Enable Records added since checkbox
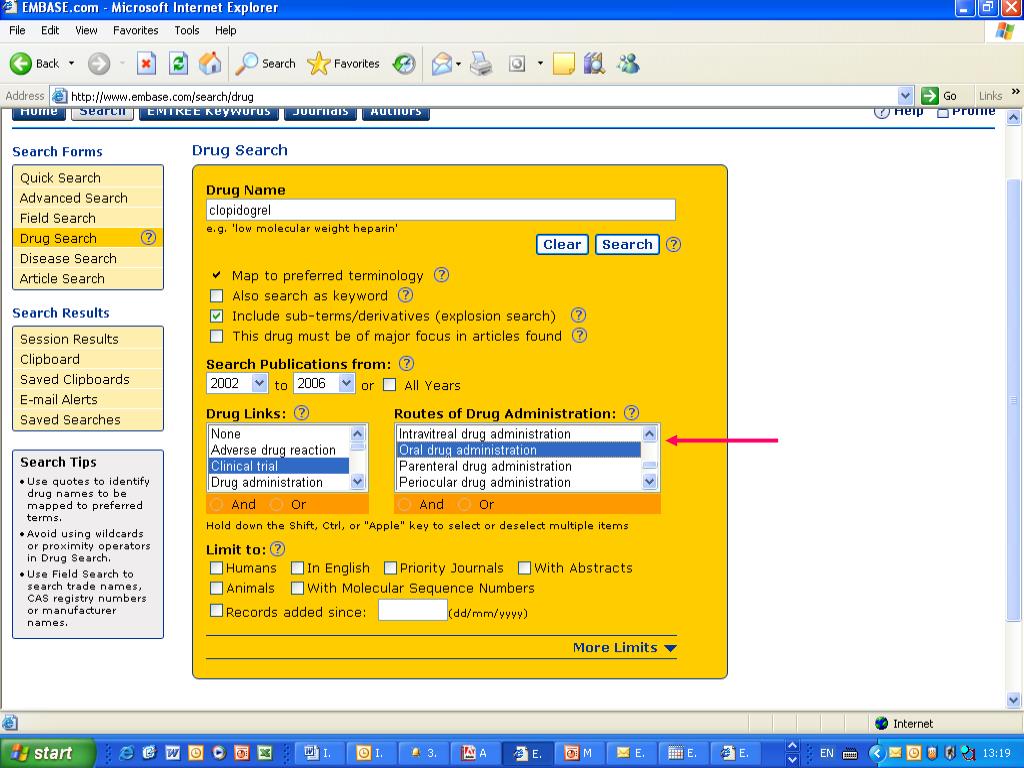The height and width of the screenshot is (768, 1024). [x=216, y=611]
